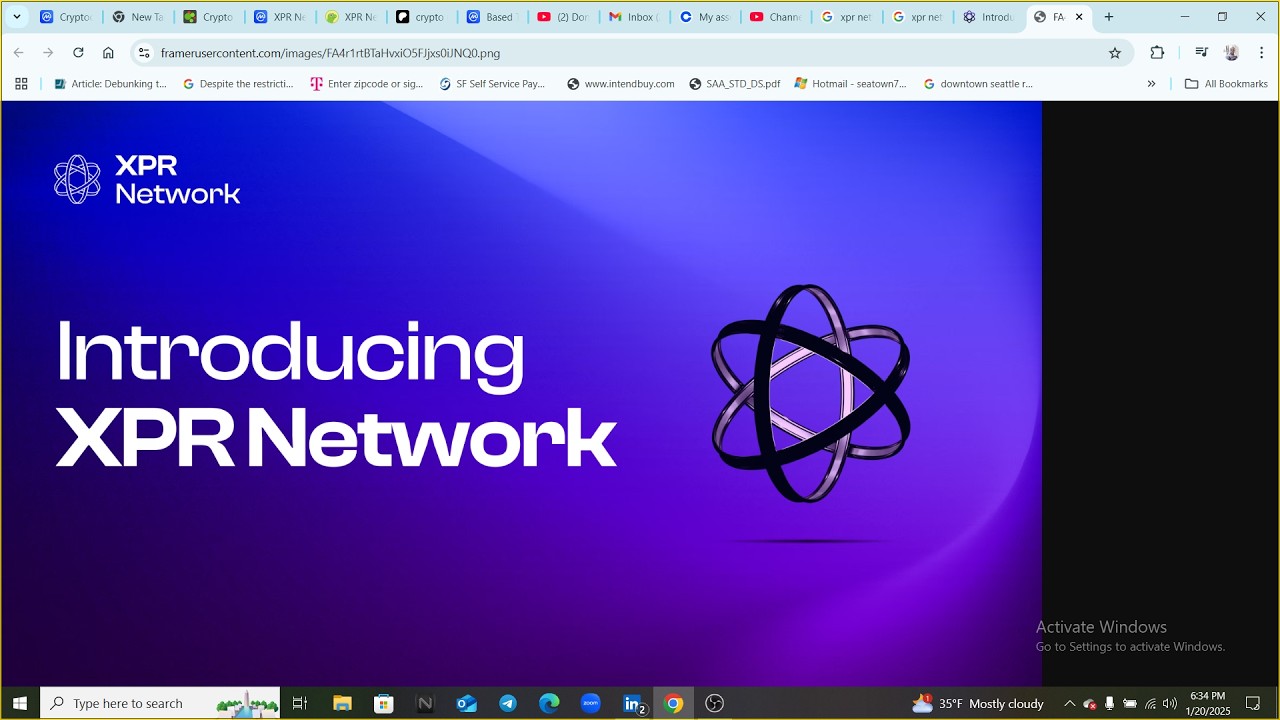Show hidden bookmarks with double chevron
The width and height of the screenshot is (1280, 720).
coord(1151,84)
